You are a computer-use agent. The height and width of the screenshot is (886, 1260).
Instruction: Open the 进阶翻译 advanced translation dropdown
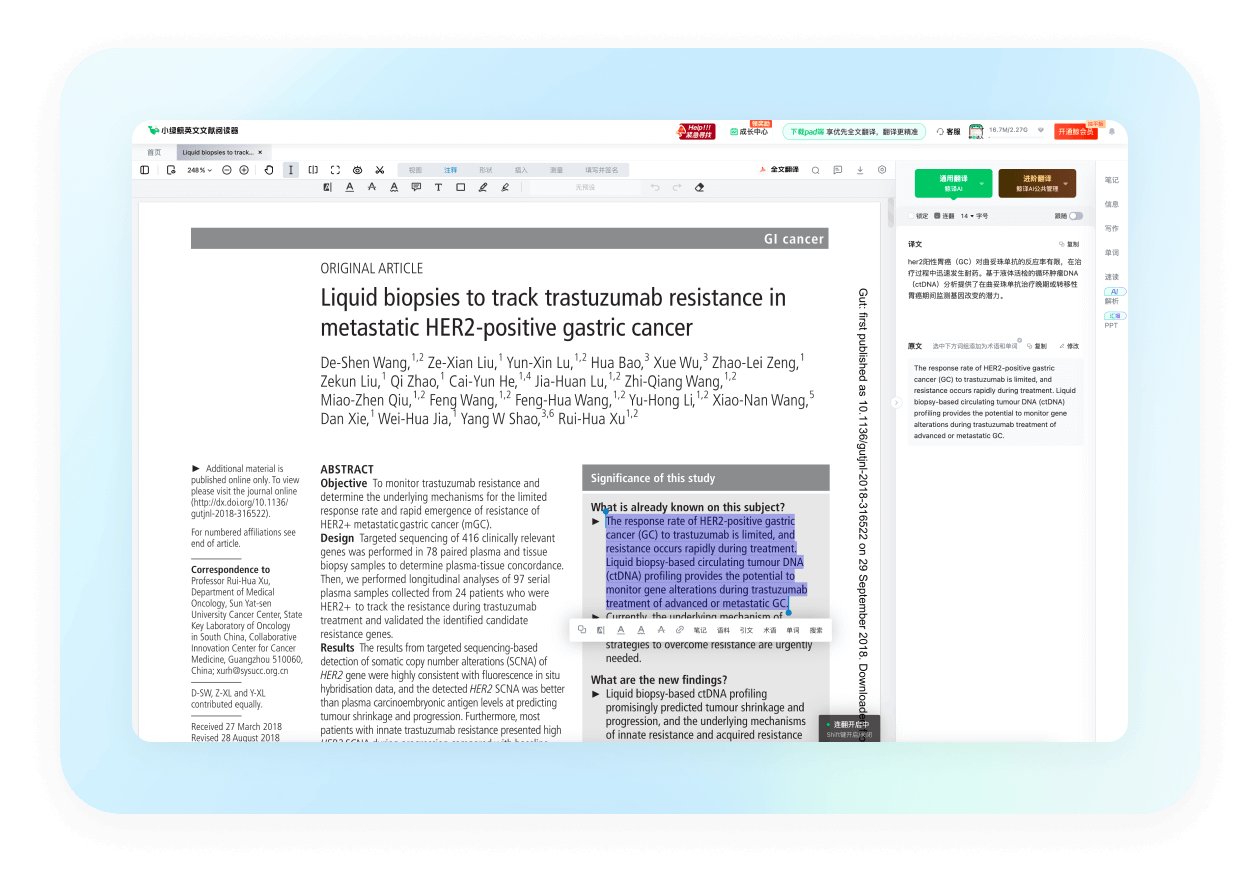tap(1037, 183)
